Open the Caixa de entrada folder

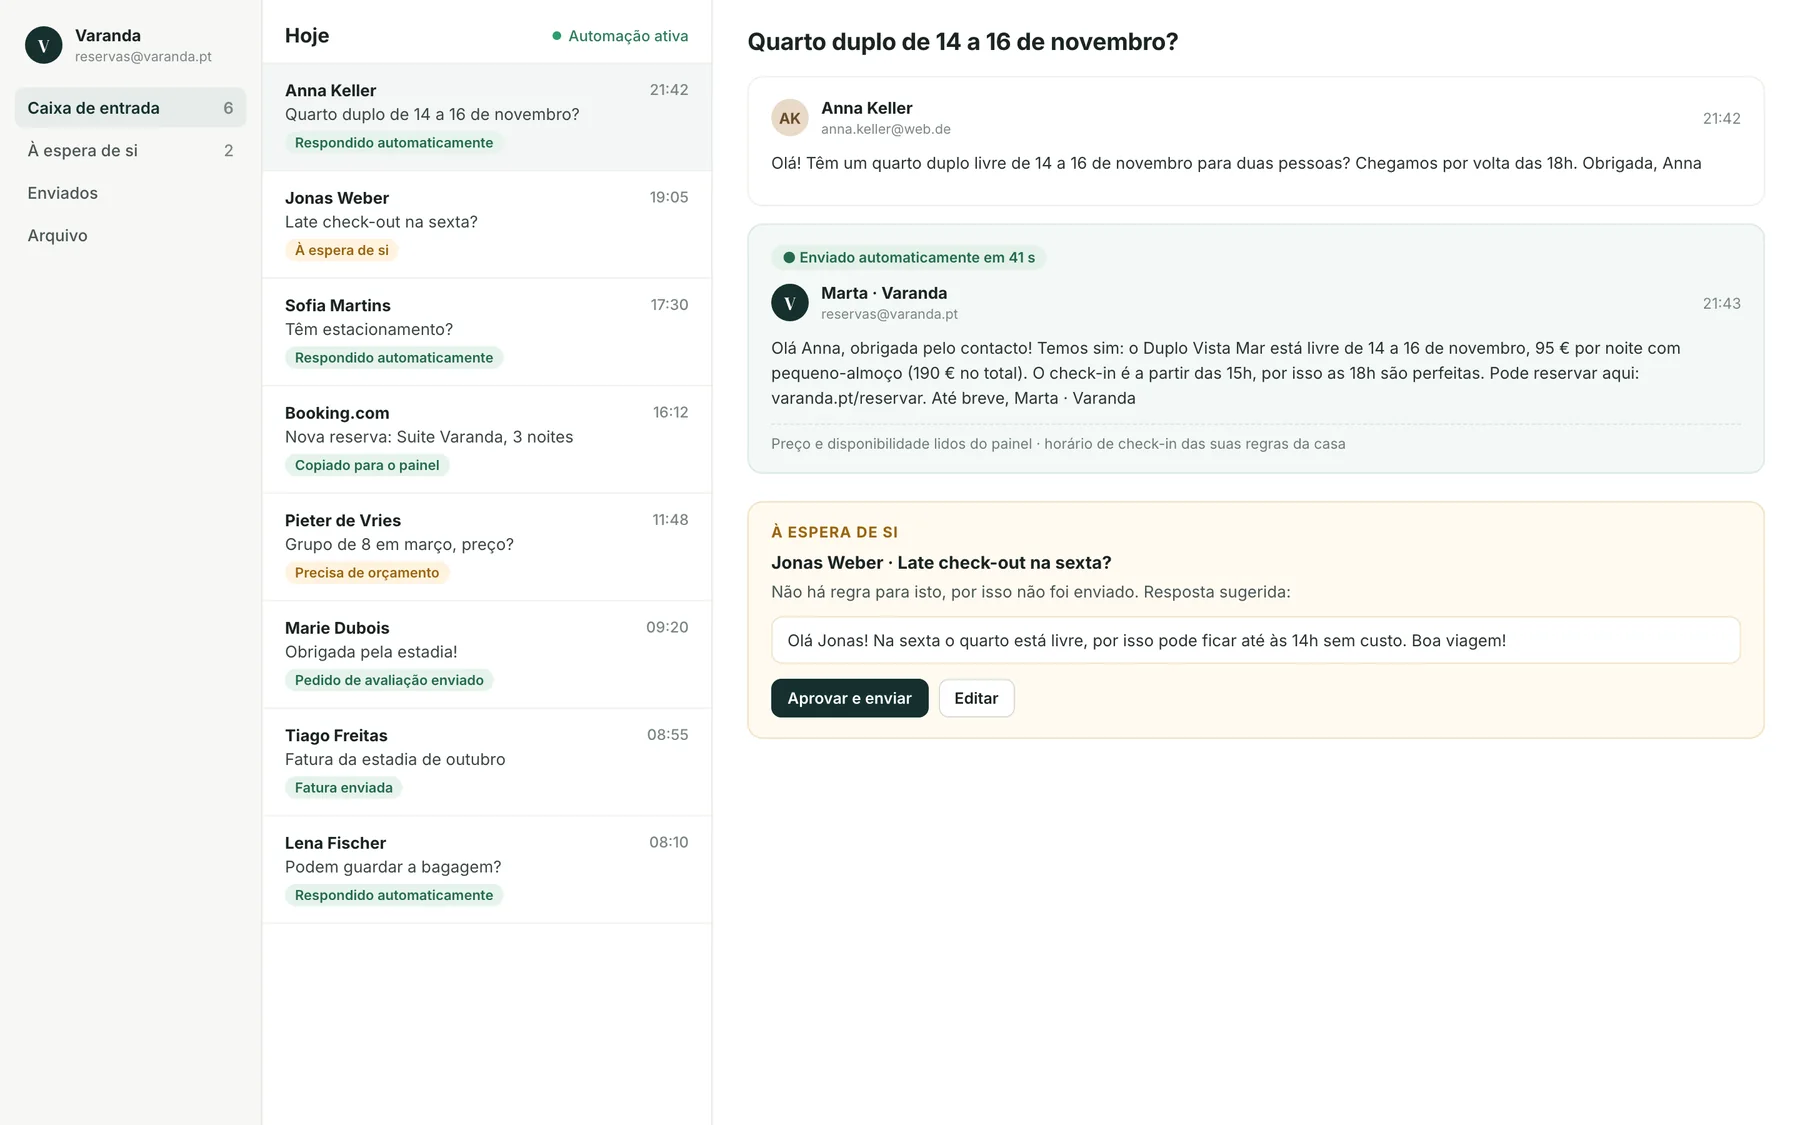point(130,108)
